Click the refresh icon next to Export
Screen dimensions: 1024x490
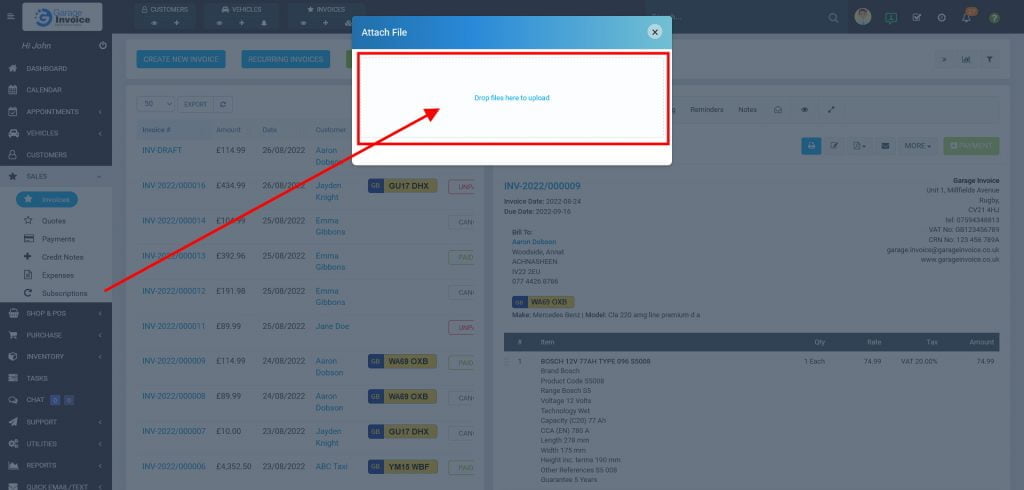(223, 104)
